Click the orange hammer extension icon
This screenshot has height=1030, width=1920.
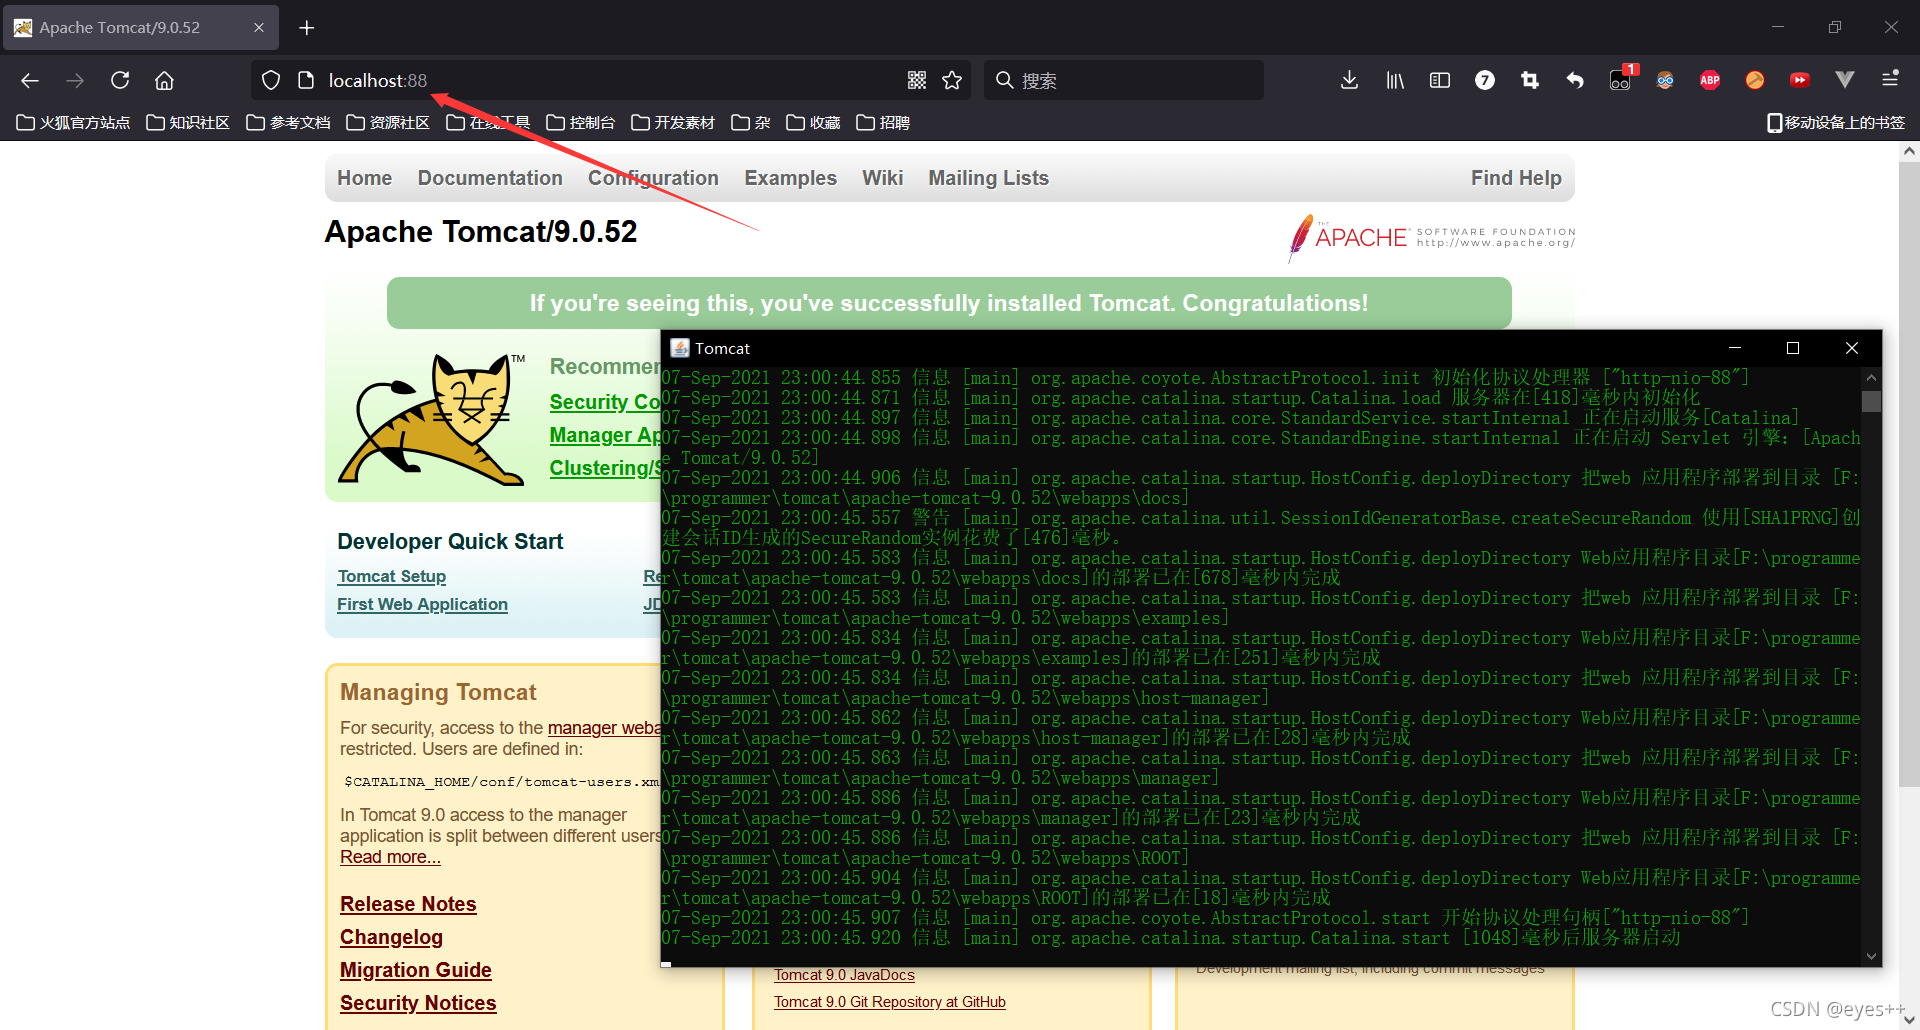1755,80
